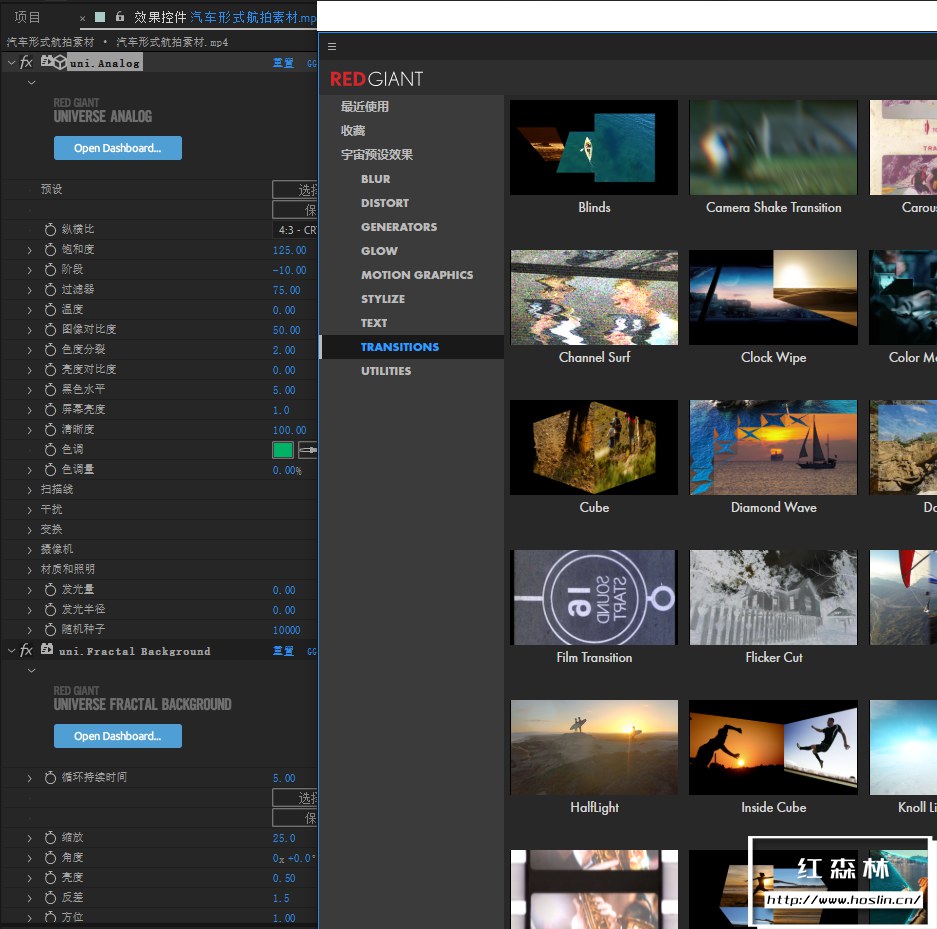
Task: Toggle the stopwatch for 清晰度
Action: 50,430
